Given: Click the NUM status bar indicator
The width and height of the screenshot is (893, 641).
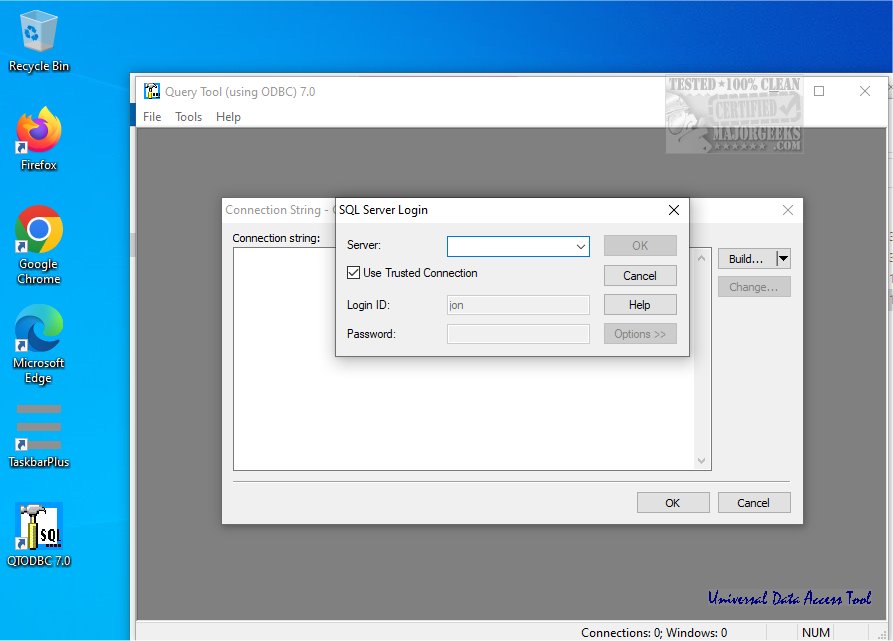Looking at the screenshot, I should click(816, 632).
